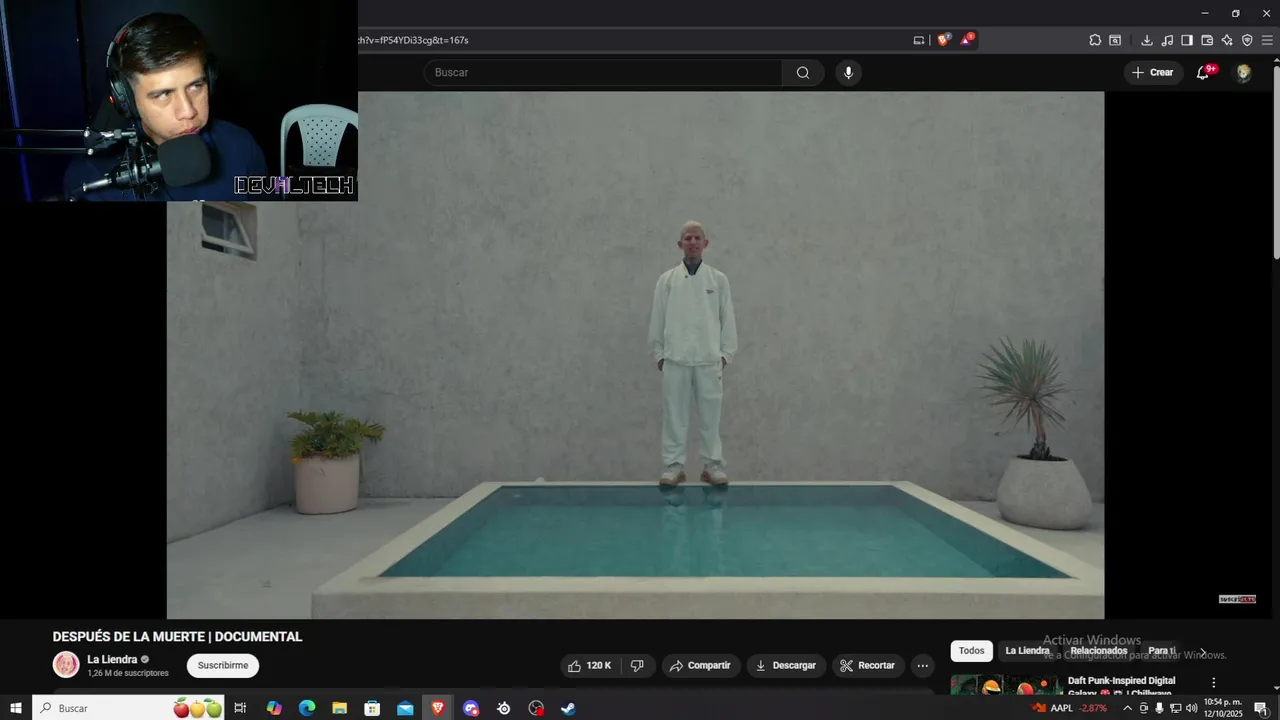The image size is (1280, 720).
Task: Open the browser extensions puzzle icon
Action: (1095, 40)
